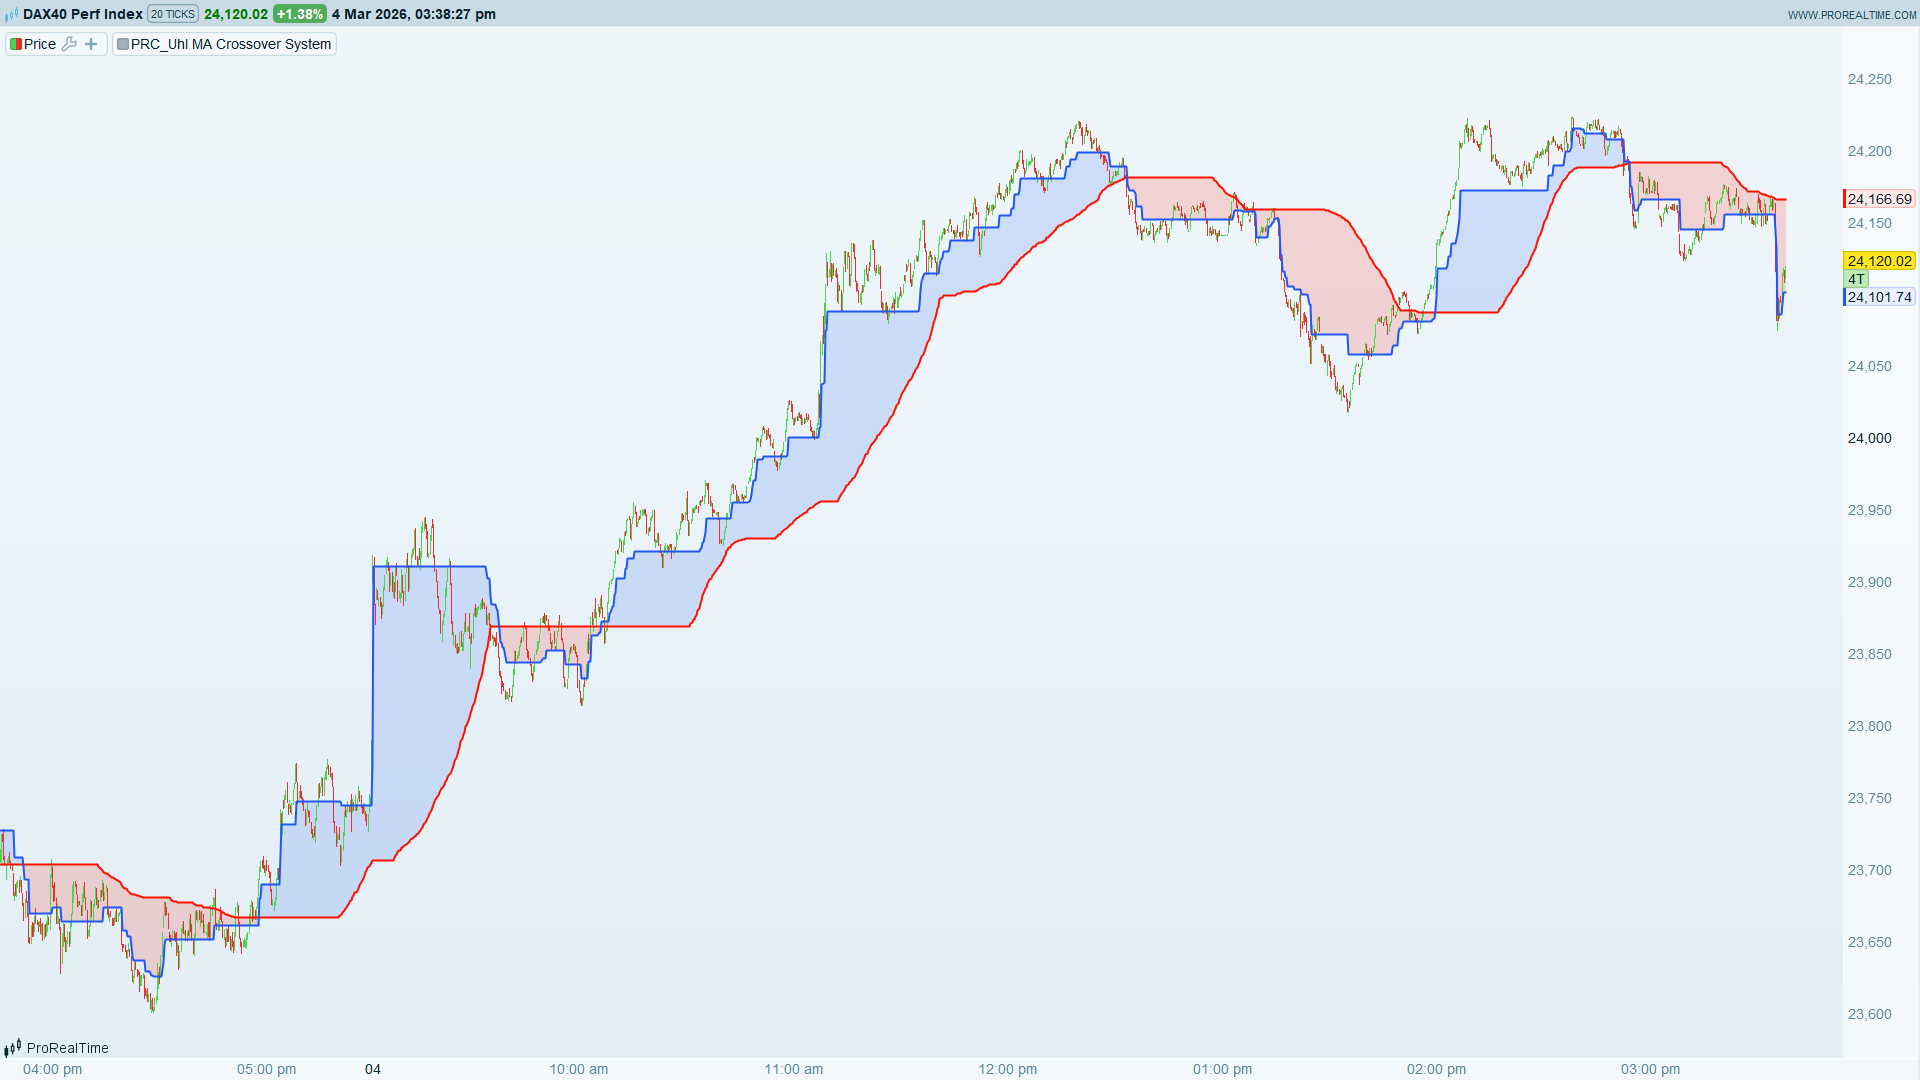Image resolution: width=1920 pixels, height=1080 pixels.
Task: Open Price settings with the wrench icon
Action: (69, 44)
